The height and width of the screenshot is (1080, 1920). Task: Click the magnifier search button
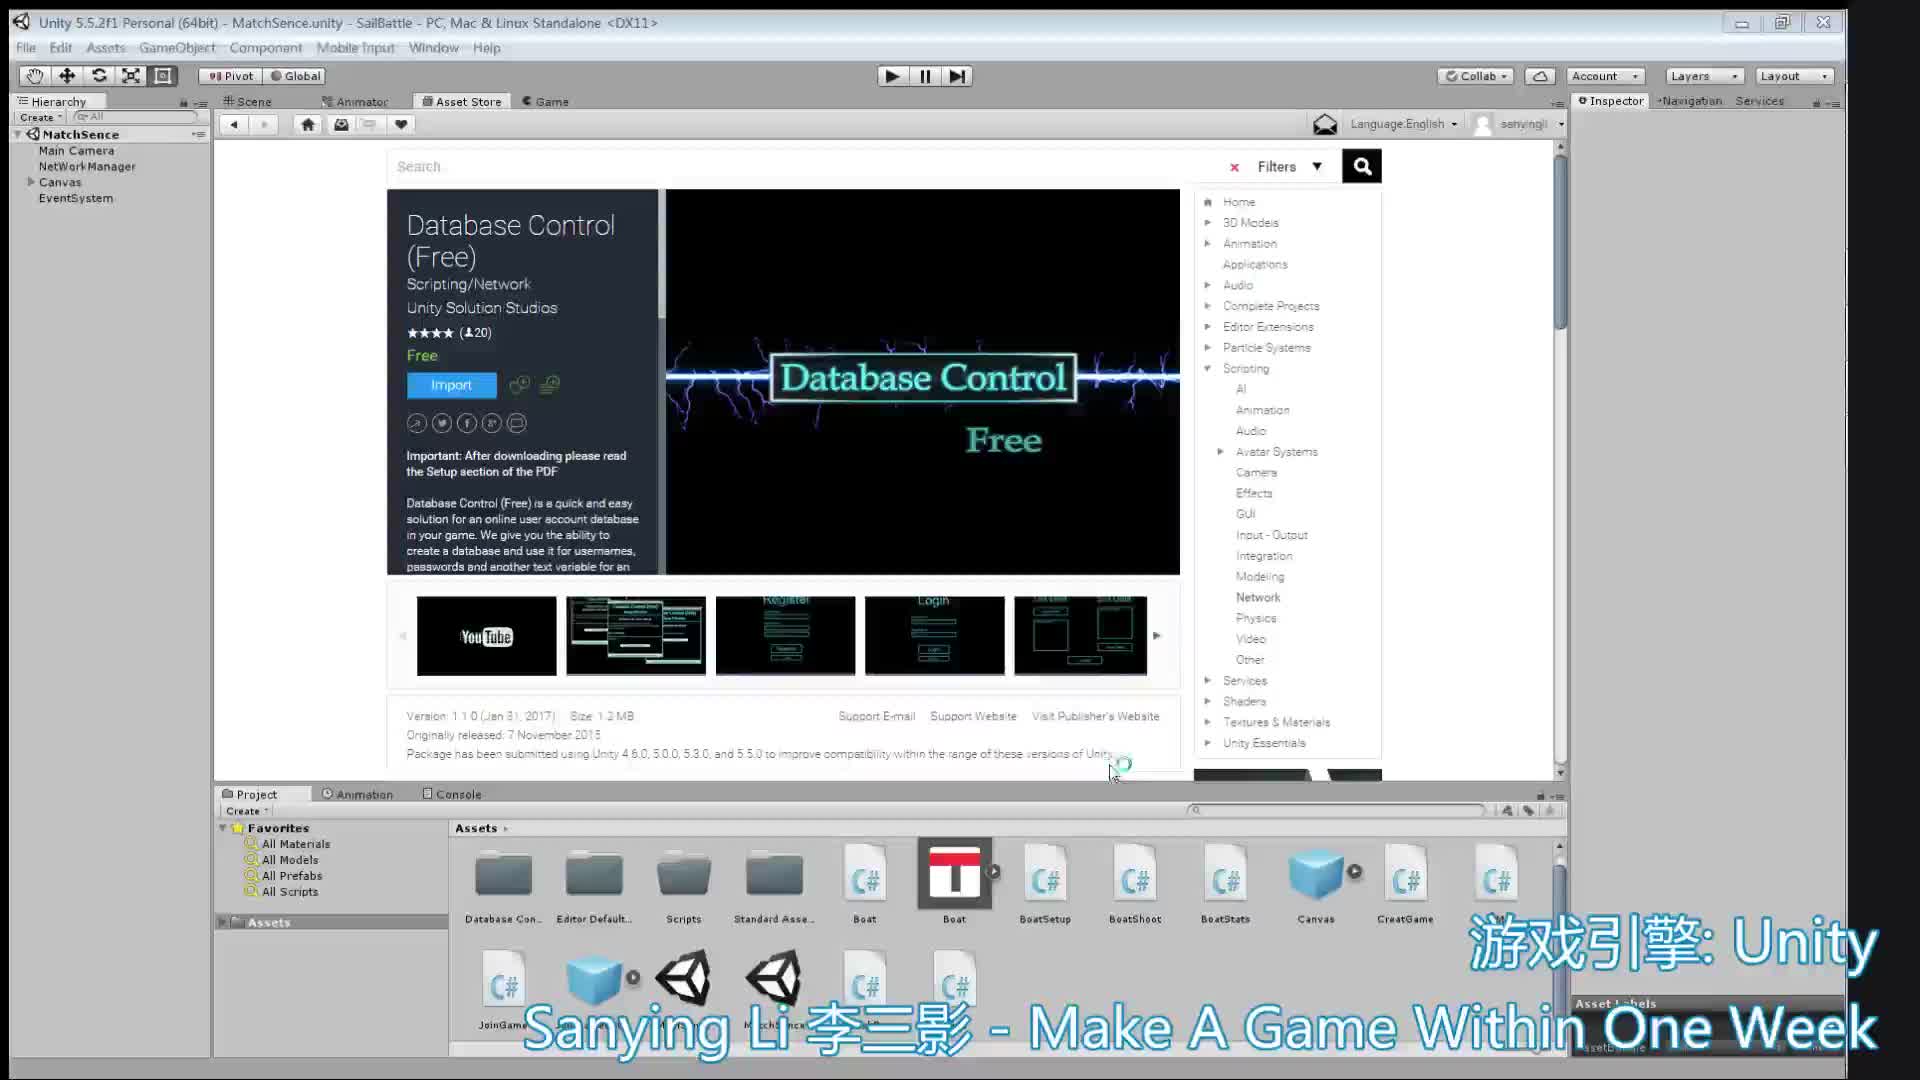click(1362, 166)
